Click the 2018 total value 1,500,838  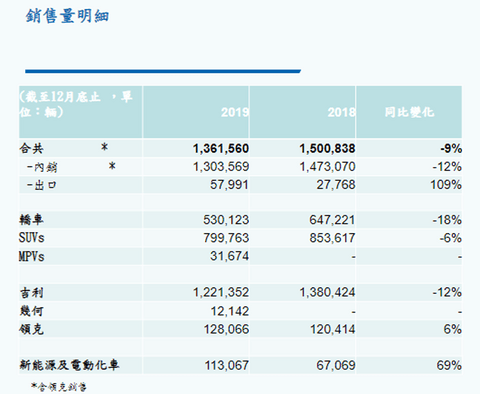[327, 149]
